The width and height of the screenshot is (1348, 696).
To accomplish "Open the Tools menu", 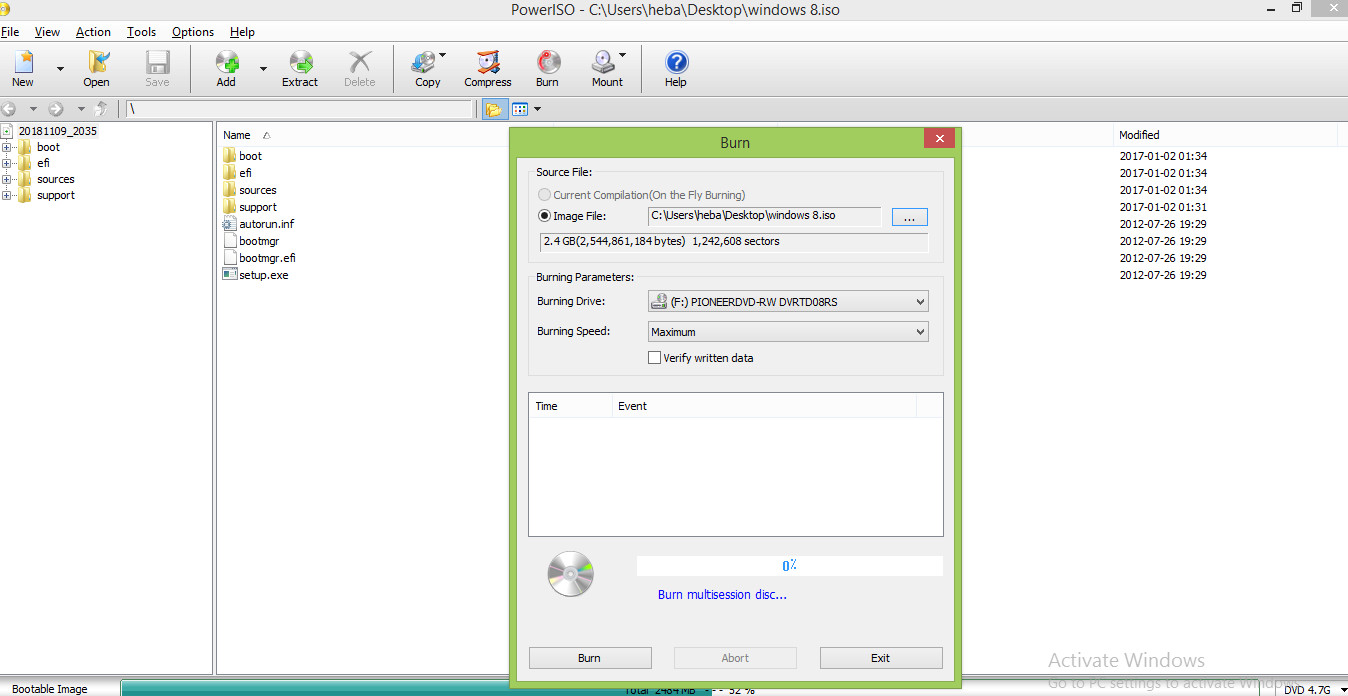I will pos(141,32).
